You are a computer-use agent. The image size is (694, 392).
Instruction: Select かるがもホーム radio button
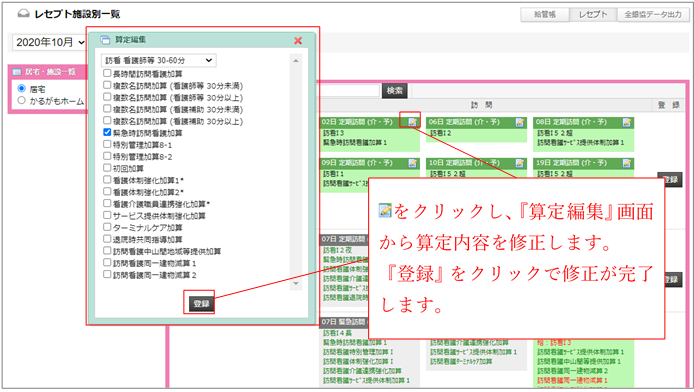click(21, 100)
